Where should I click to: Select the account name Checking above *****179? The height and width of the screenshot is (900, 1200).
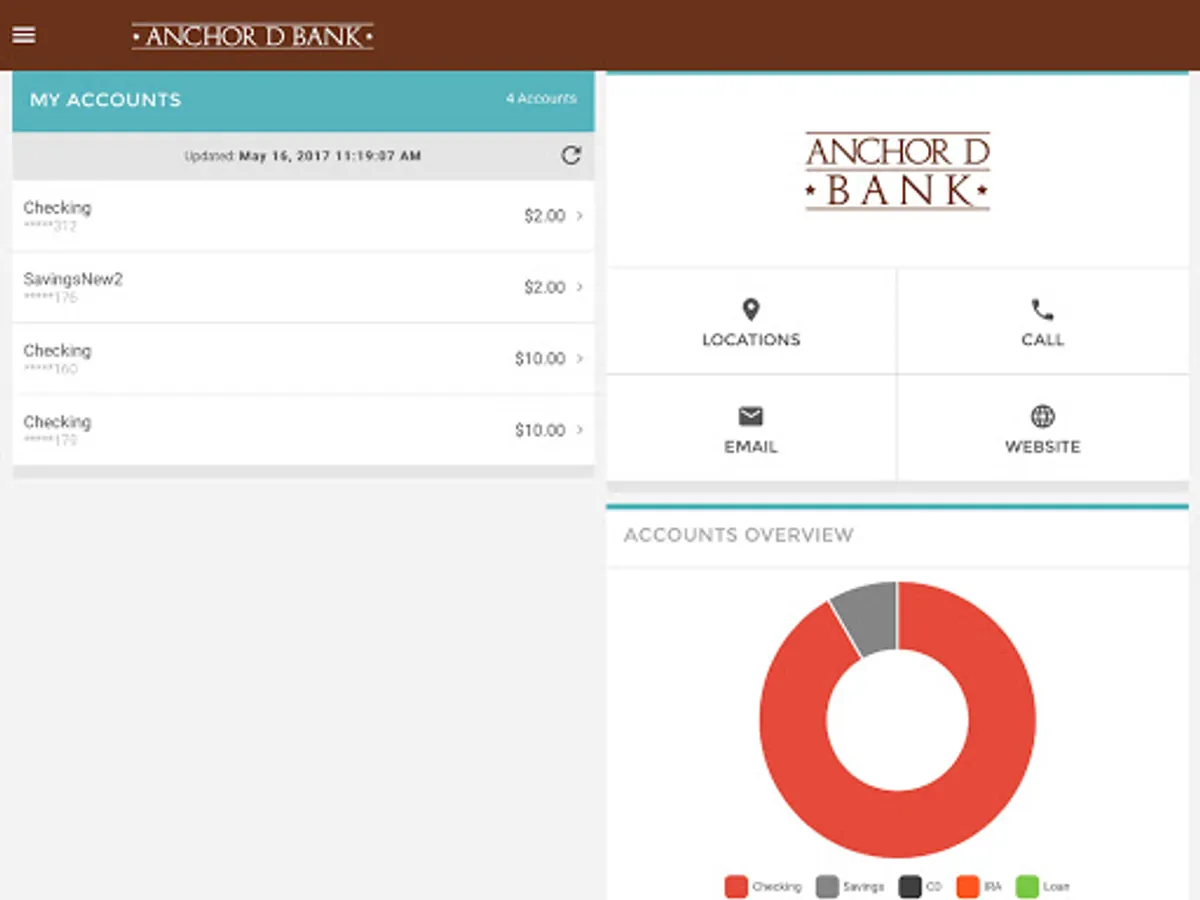point(57,422)
